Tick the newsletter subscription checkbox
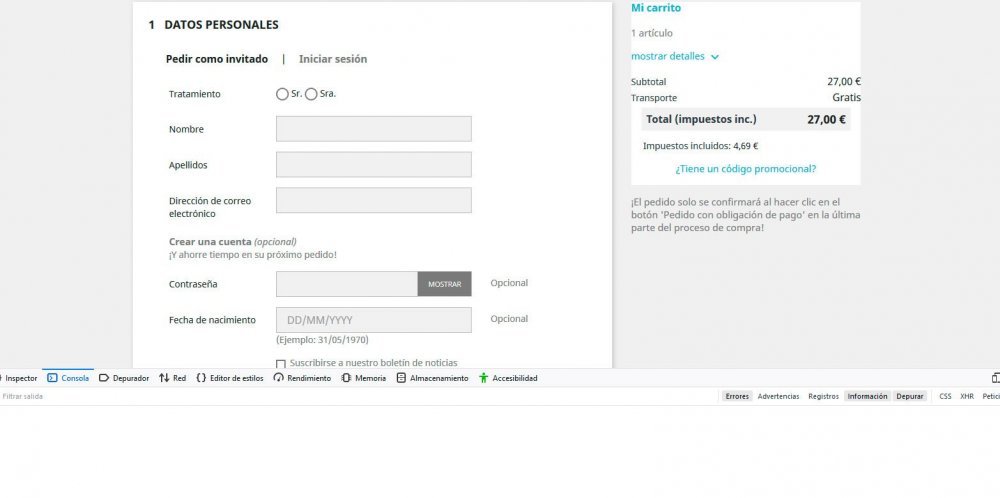1000x498 pixels. coord(281,364)
